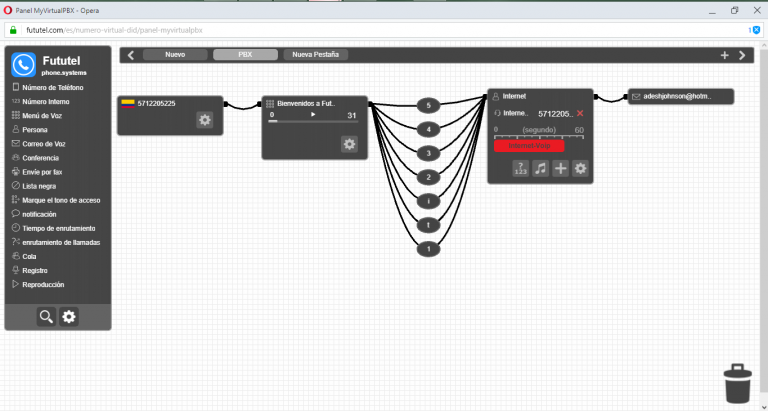Click the adeshjohnson@hotm.. email block
Screen dimensions: 768x411
pyautogui.click(x=681, y=97)
